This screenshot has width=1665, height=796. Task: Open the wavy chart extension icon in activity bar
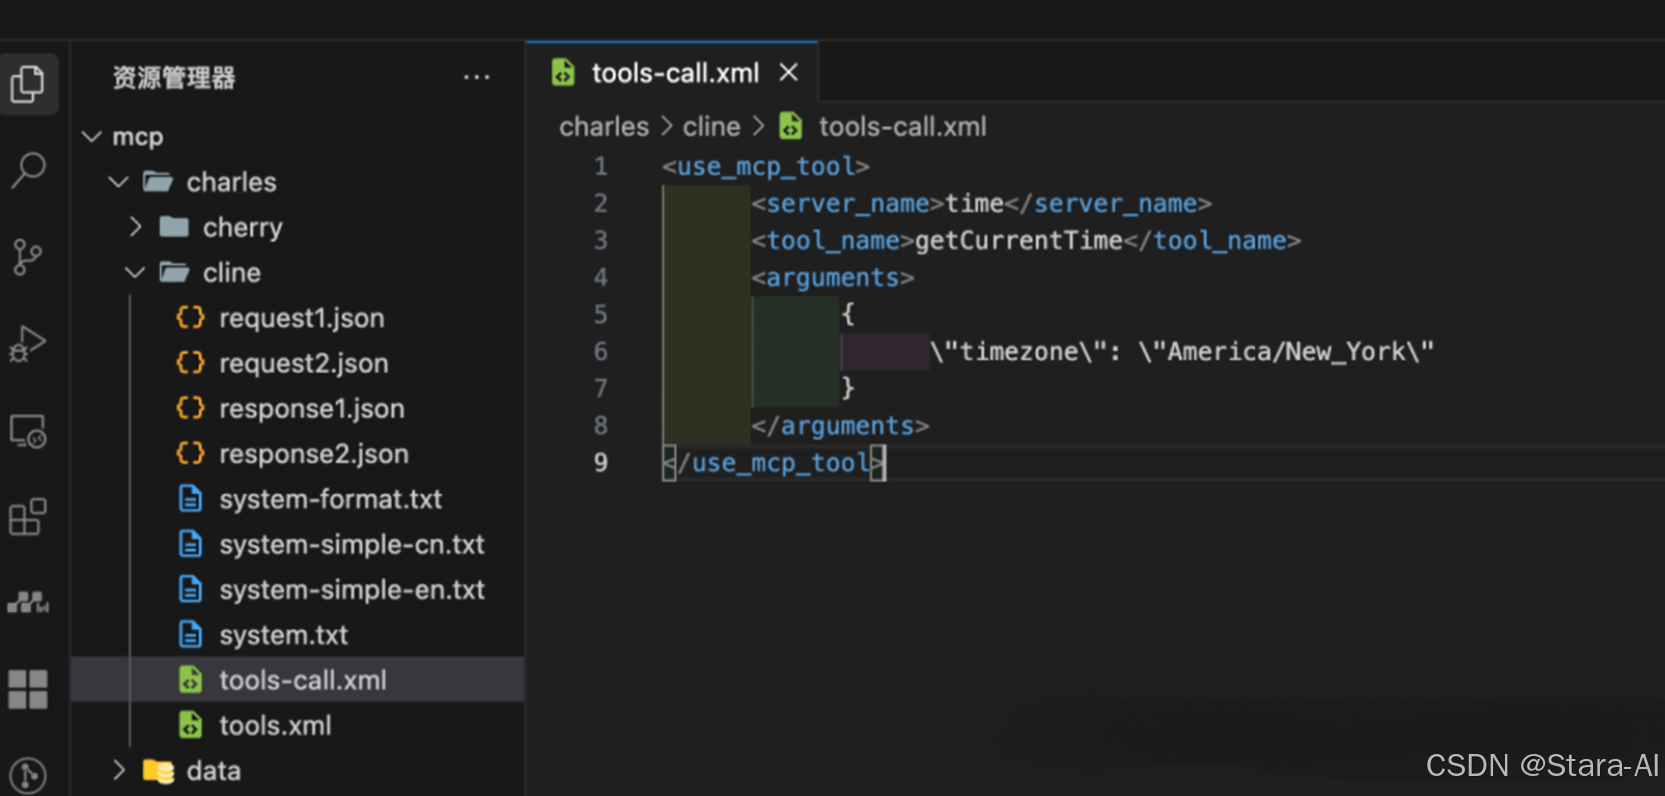(28, 603)
